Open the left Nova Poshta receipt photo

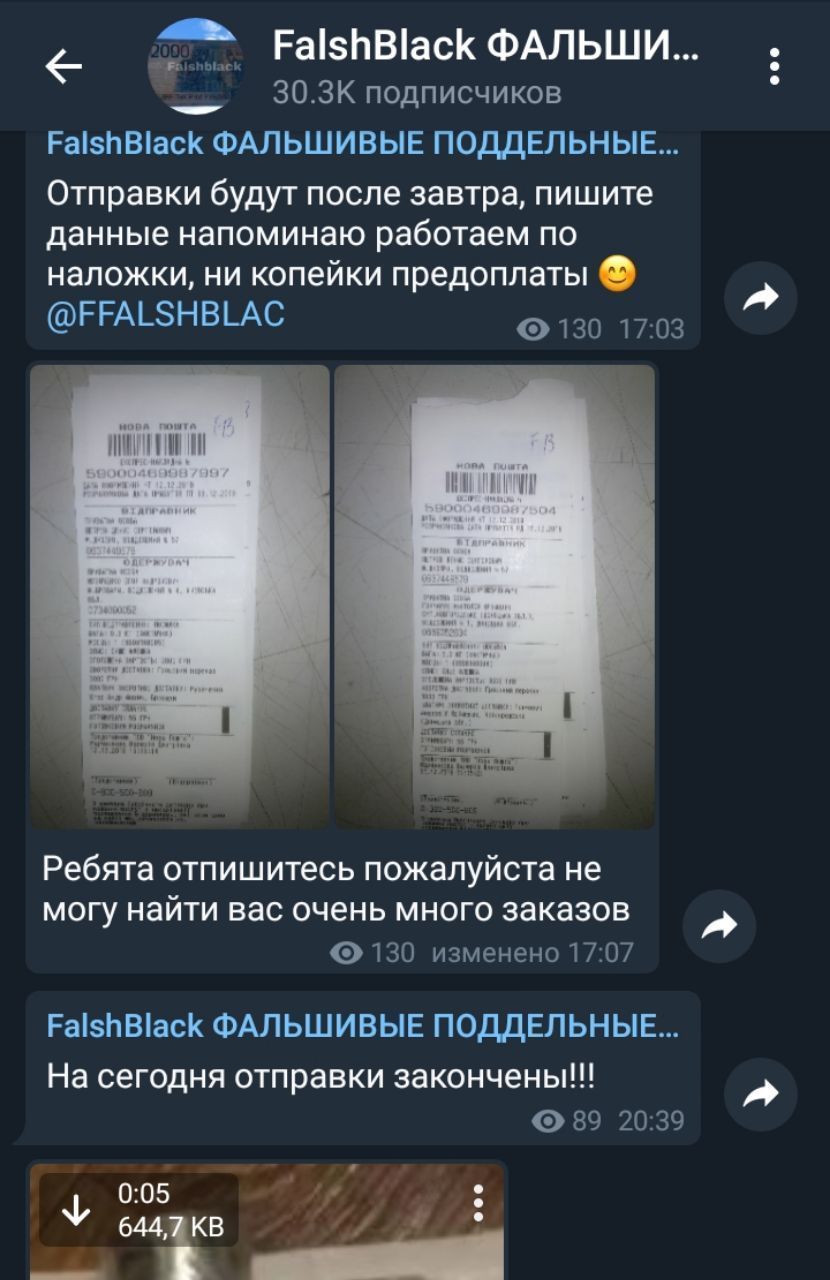click(x=180, y=596)
